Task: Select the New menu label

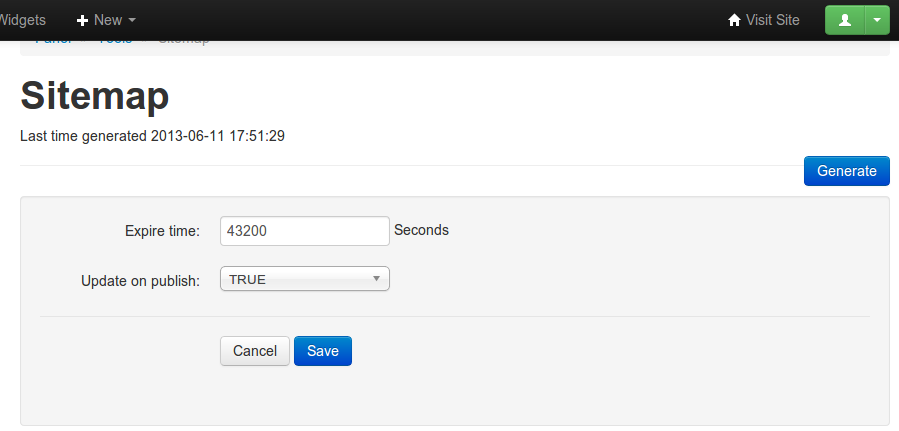Action: tap(108, 20)
